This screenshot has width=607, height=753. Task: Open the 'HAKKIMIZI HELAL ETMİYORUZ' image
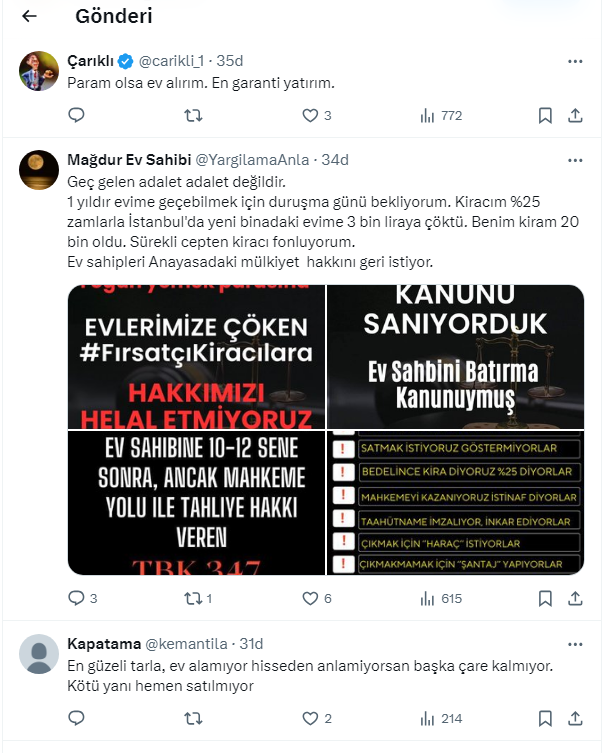tap(196, 356)
